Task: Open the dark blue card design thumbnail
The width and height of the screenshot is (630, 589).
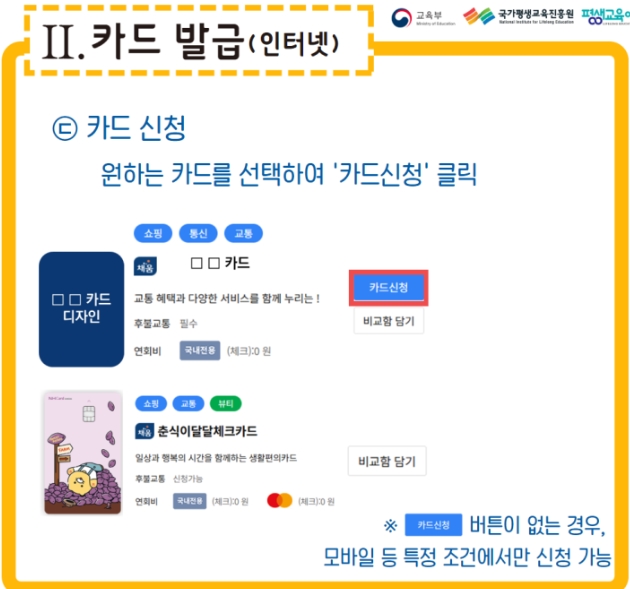Action: (x=82, y=309)
